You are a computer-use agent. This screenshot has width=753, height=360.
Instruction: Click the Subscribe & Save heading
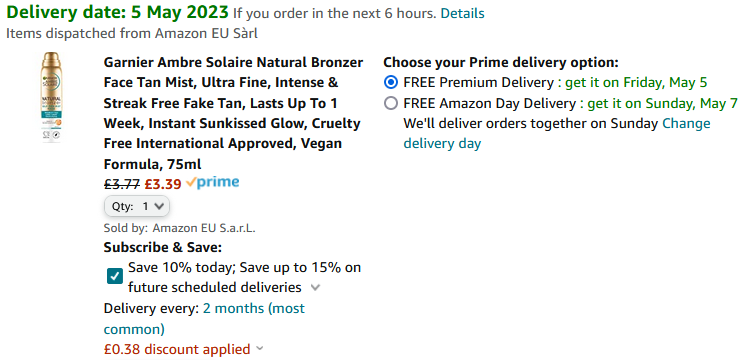163,247
